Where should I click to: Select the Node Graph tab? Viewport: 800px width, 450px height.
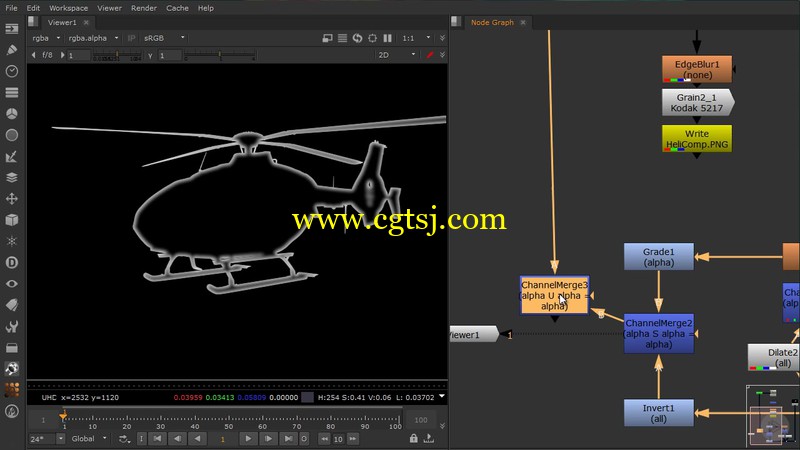[492, 22]
